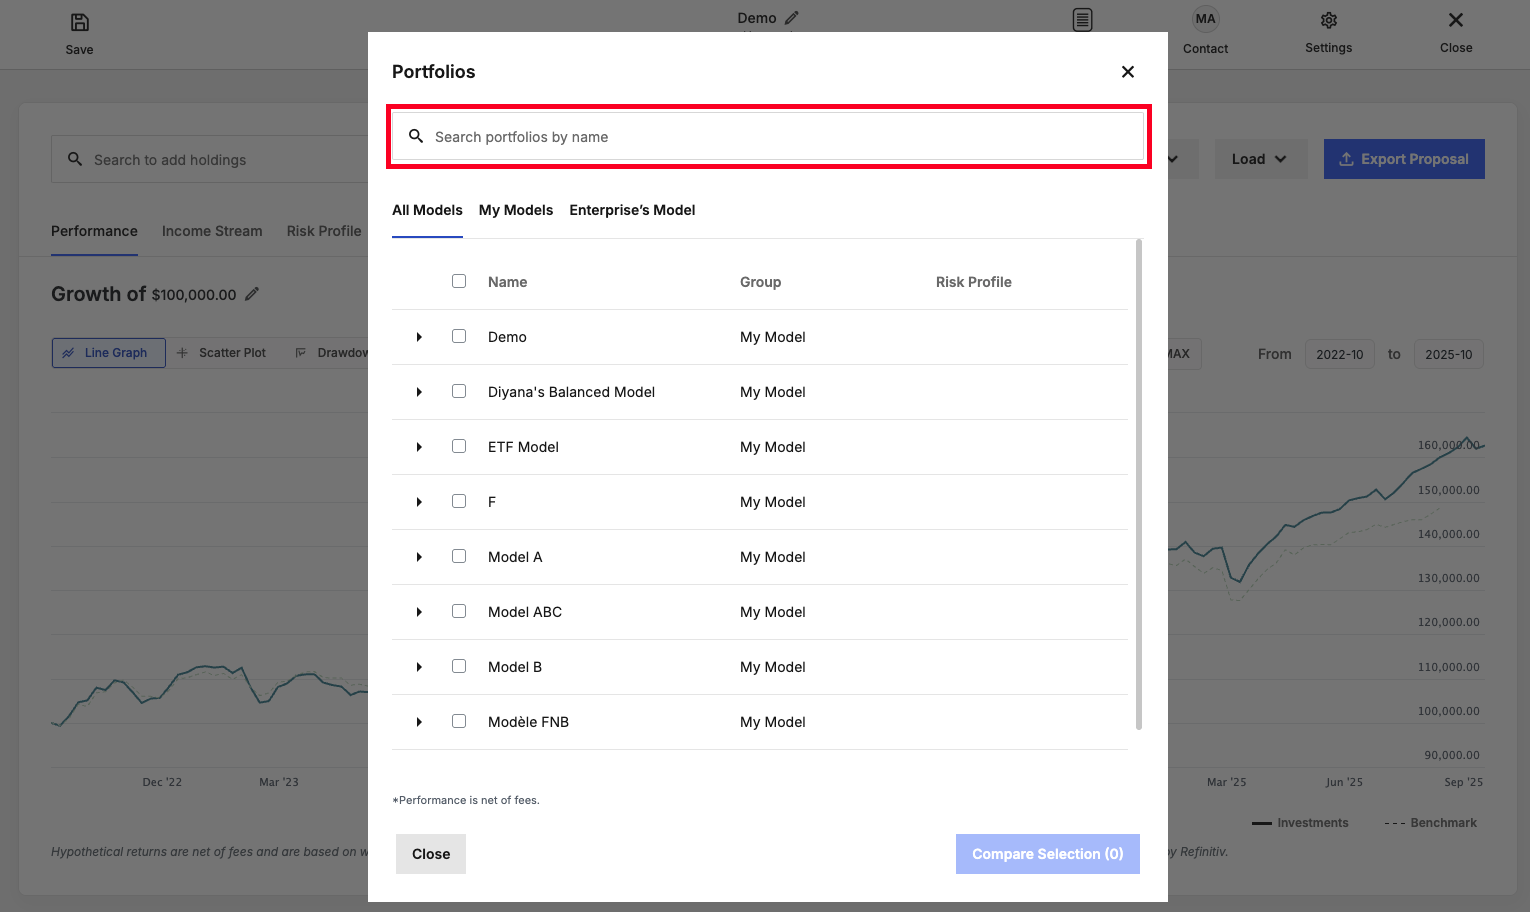The image size is (1530, 912).
Task: Click the Model ABC portfolio name
Action: pyautogui.click(x=525, y=612)
